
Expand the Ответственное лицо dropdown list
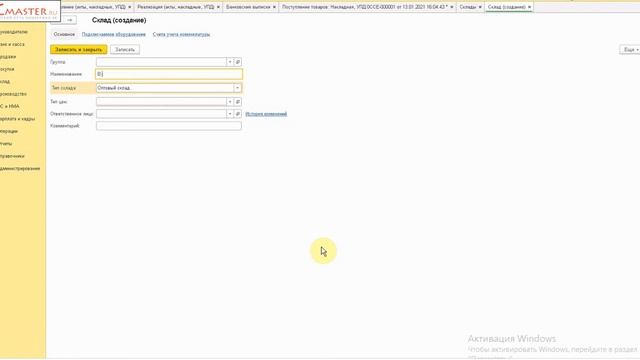coord(230,114)
